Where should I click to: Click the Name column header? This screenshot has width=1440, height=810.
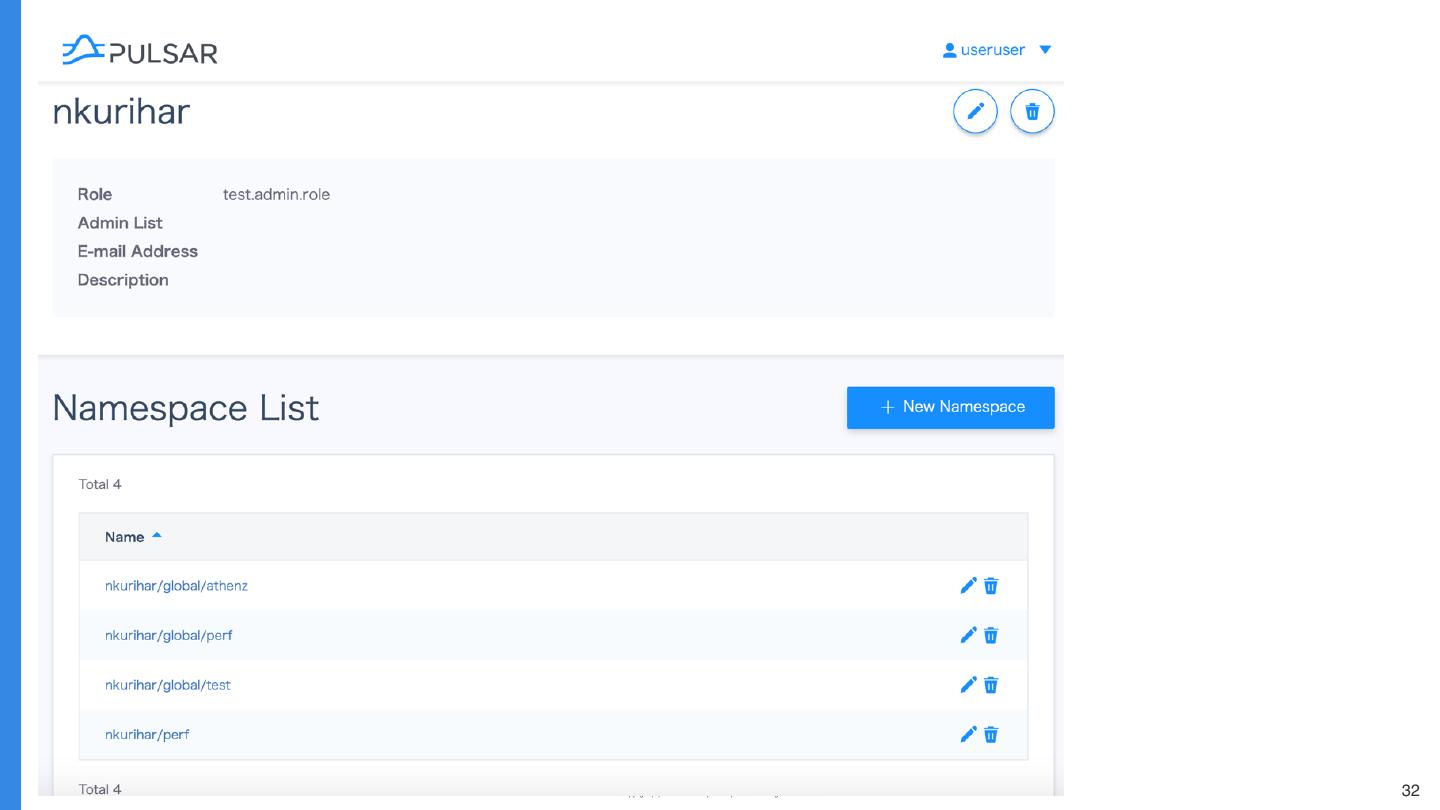125,537
